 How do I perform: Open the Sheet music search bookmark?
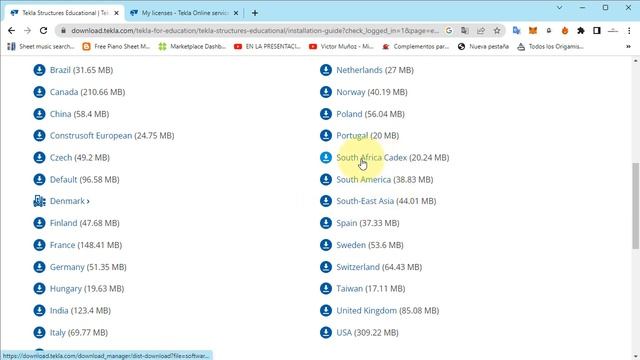41,47
